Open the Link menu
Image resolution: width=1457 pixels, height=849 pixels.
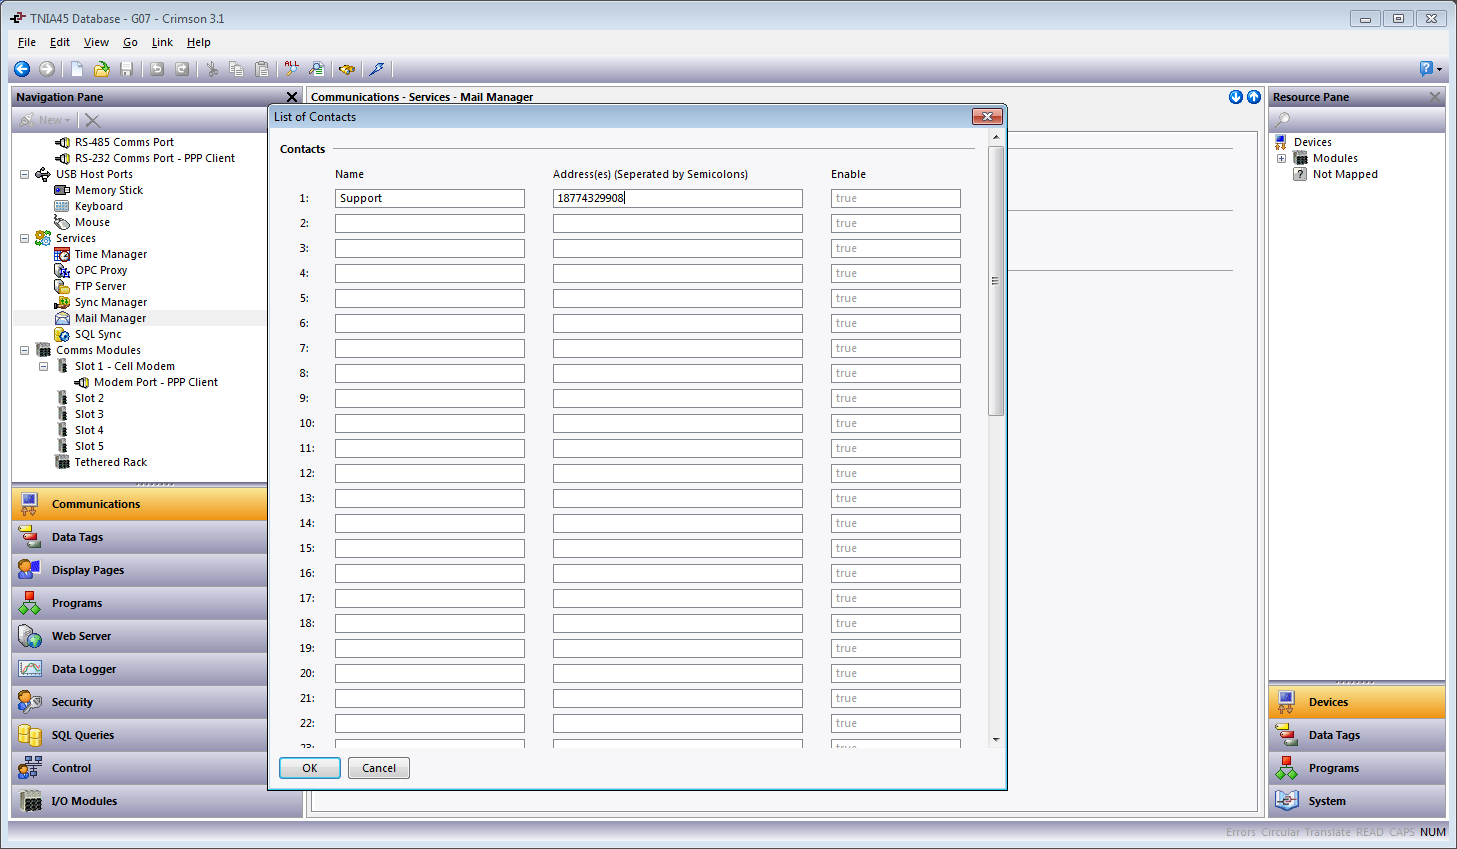point(162,42)
